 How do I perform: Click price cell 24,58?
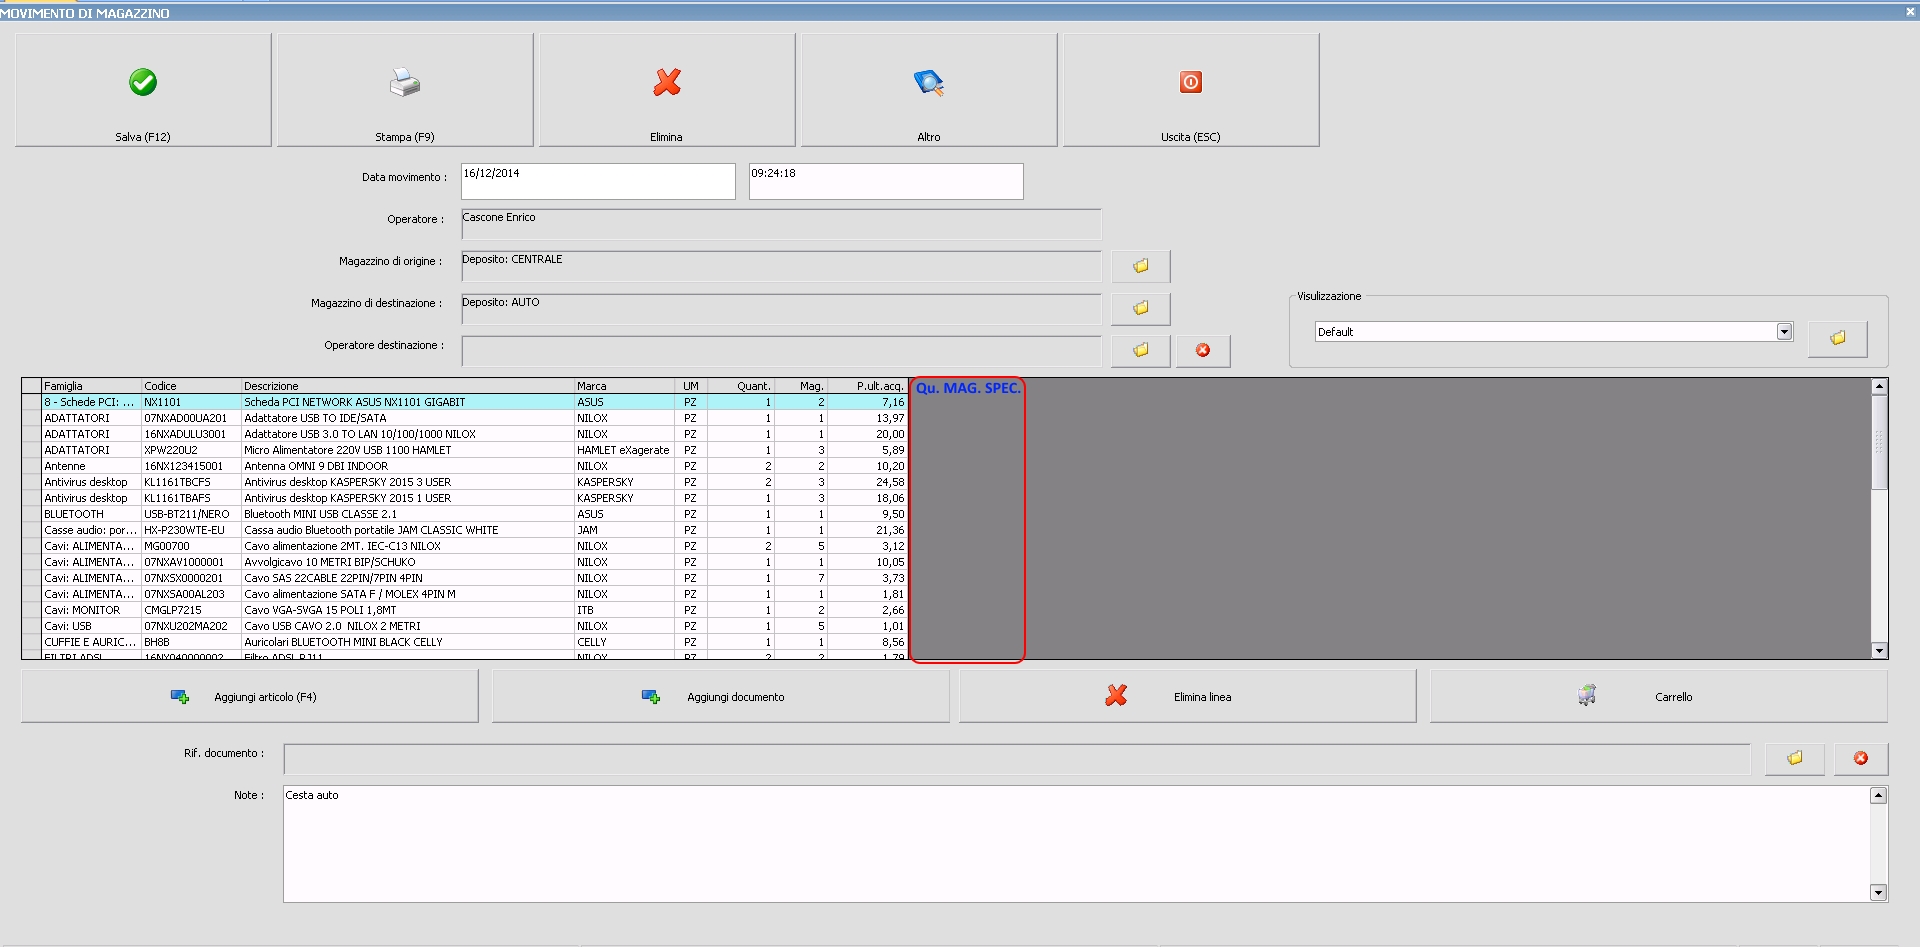click(x=867, y=482)
